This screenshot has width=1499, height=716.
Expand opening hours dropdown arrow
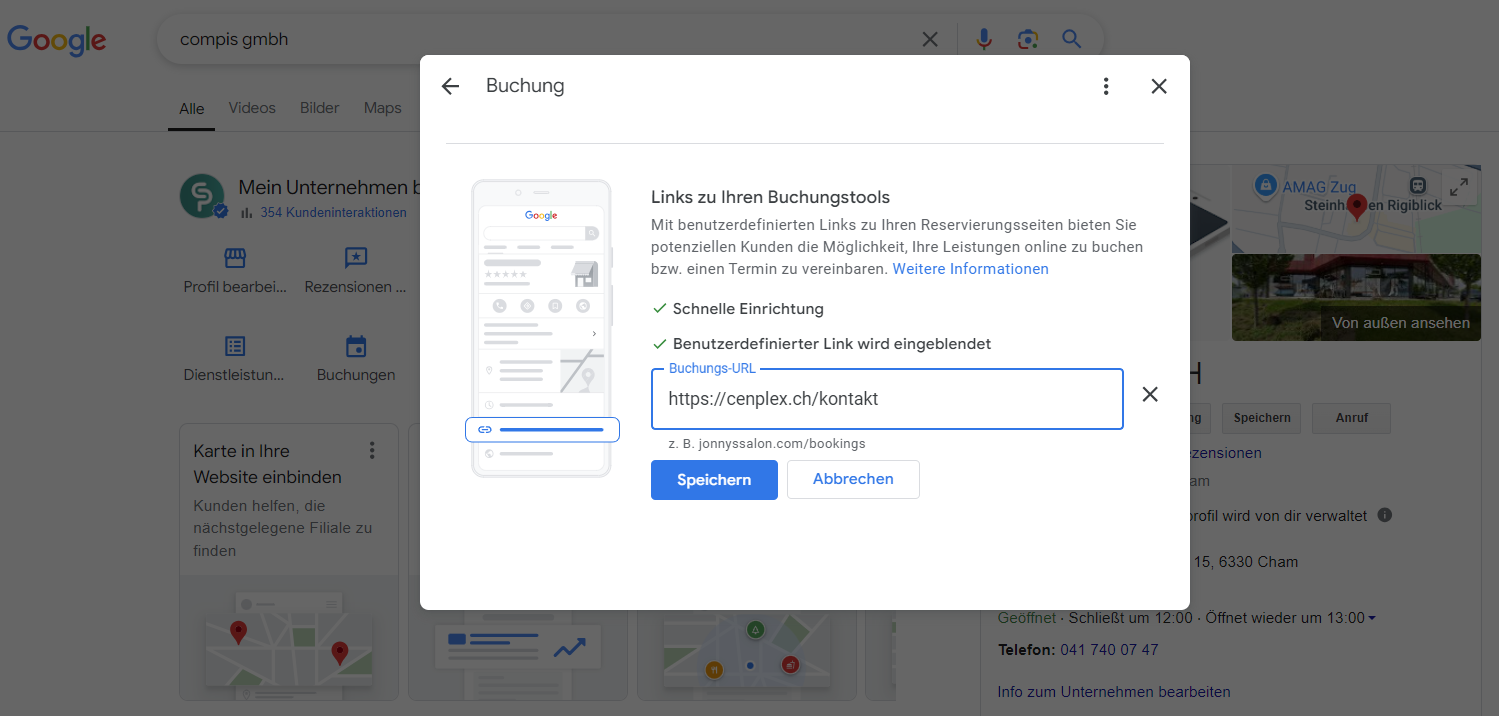pyautogui.click(x=1372, y=619)
